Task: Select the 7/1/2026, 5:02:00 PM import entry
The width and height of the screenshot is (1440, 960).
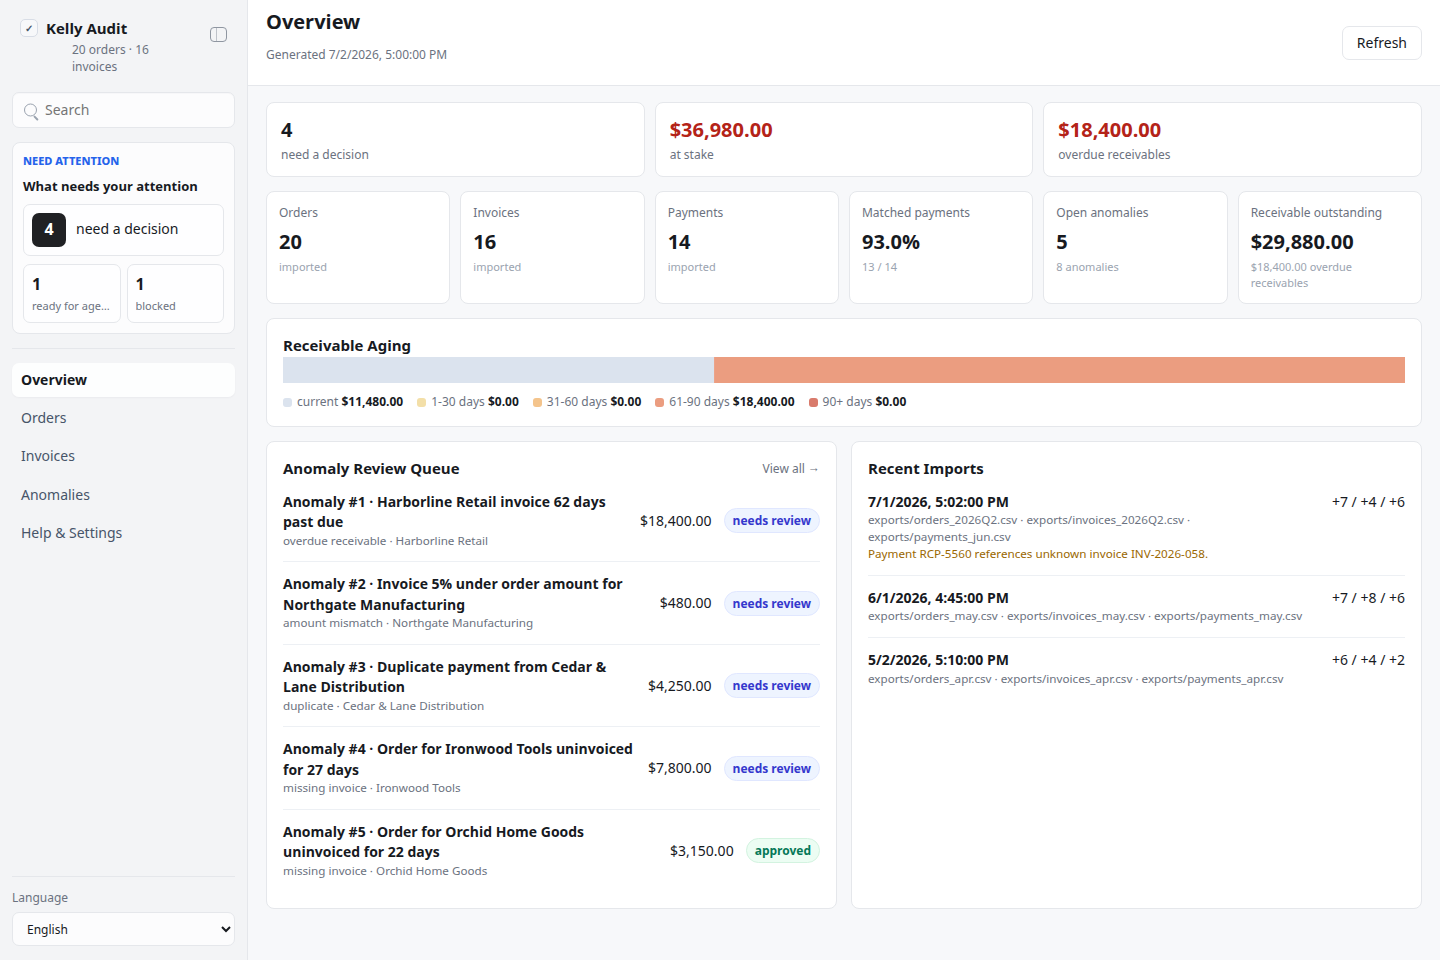Action: click(x=1136, y=527)
